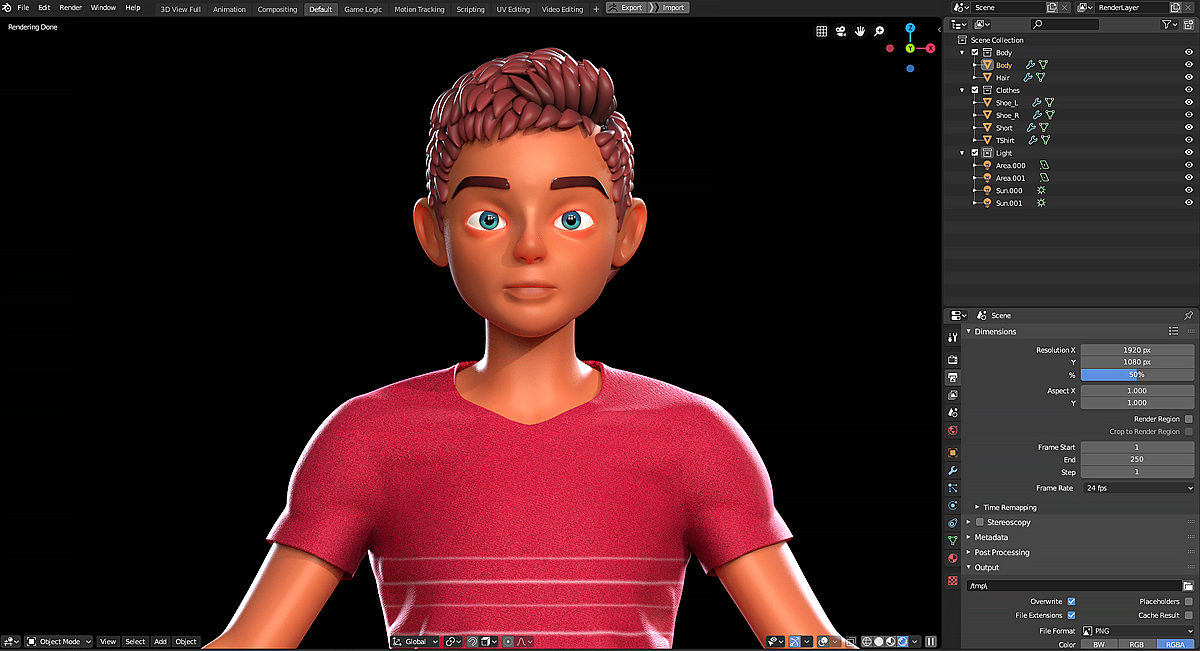Expand the Post Processing panel
Image resolution: width=1200 pixels, height=651 pixels.
968,552
